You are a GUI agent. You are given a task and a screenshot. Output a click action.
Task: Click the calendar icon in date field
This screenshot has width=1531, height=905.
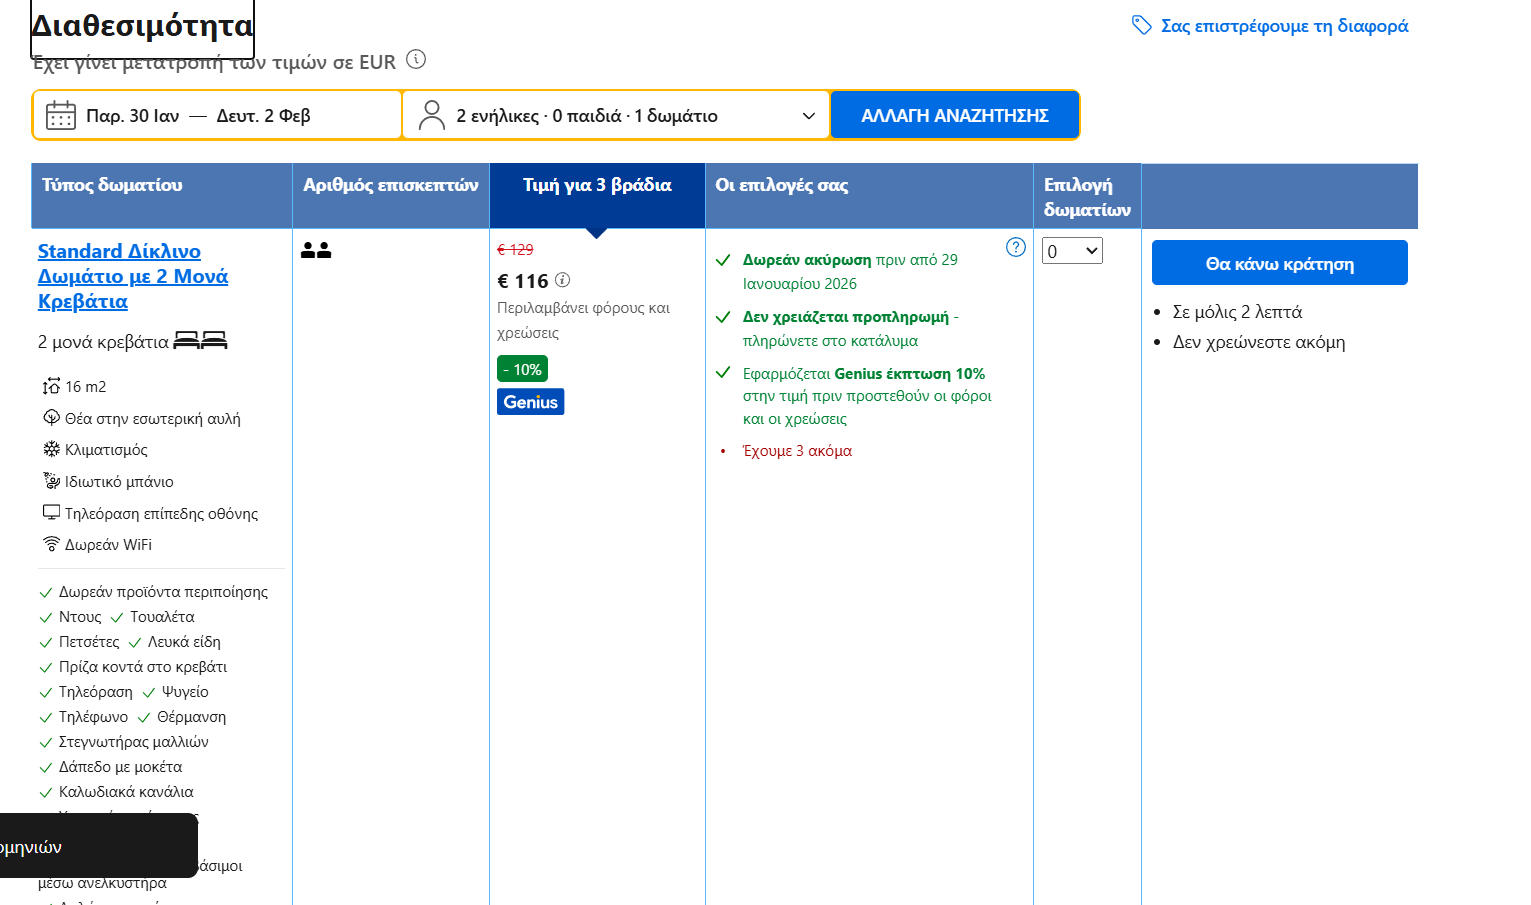(61, 116)
